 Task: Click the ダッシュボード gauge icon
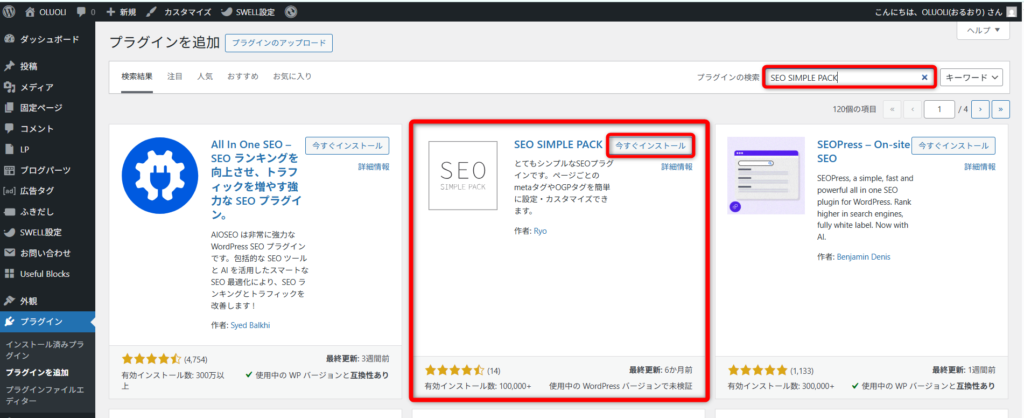click(9, 39)
